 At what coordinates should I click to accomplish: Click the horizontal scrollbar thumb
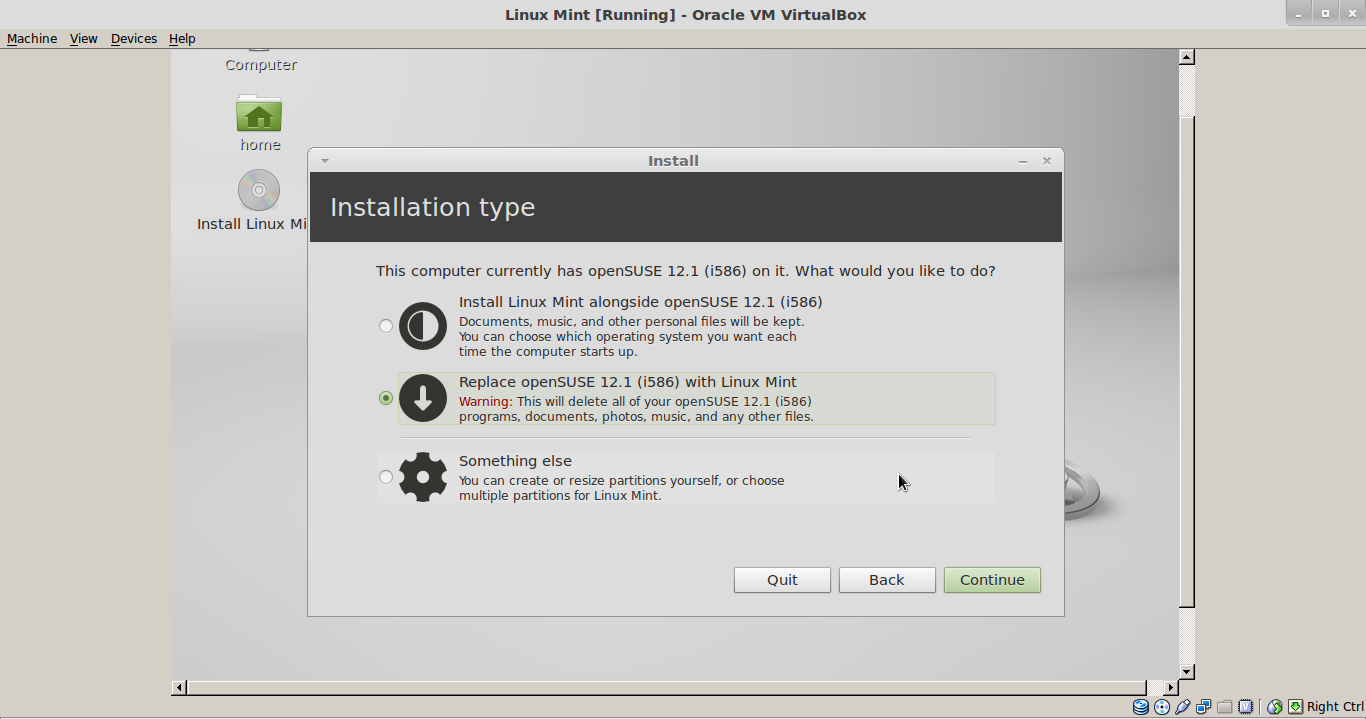click(667, 688)
